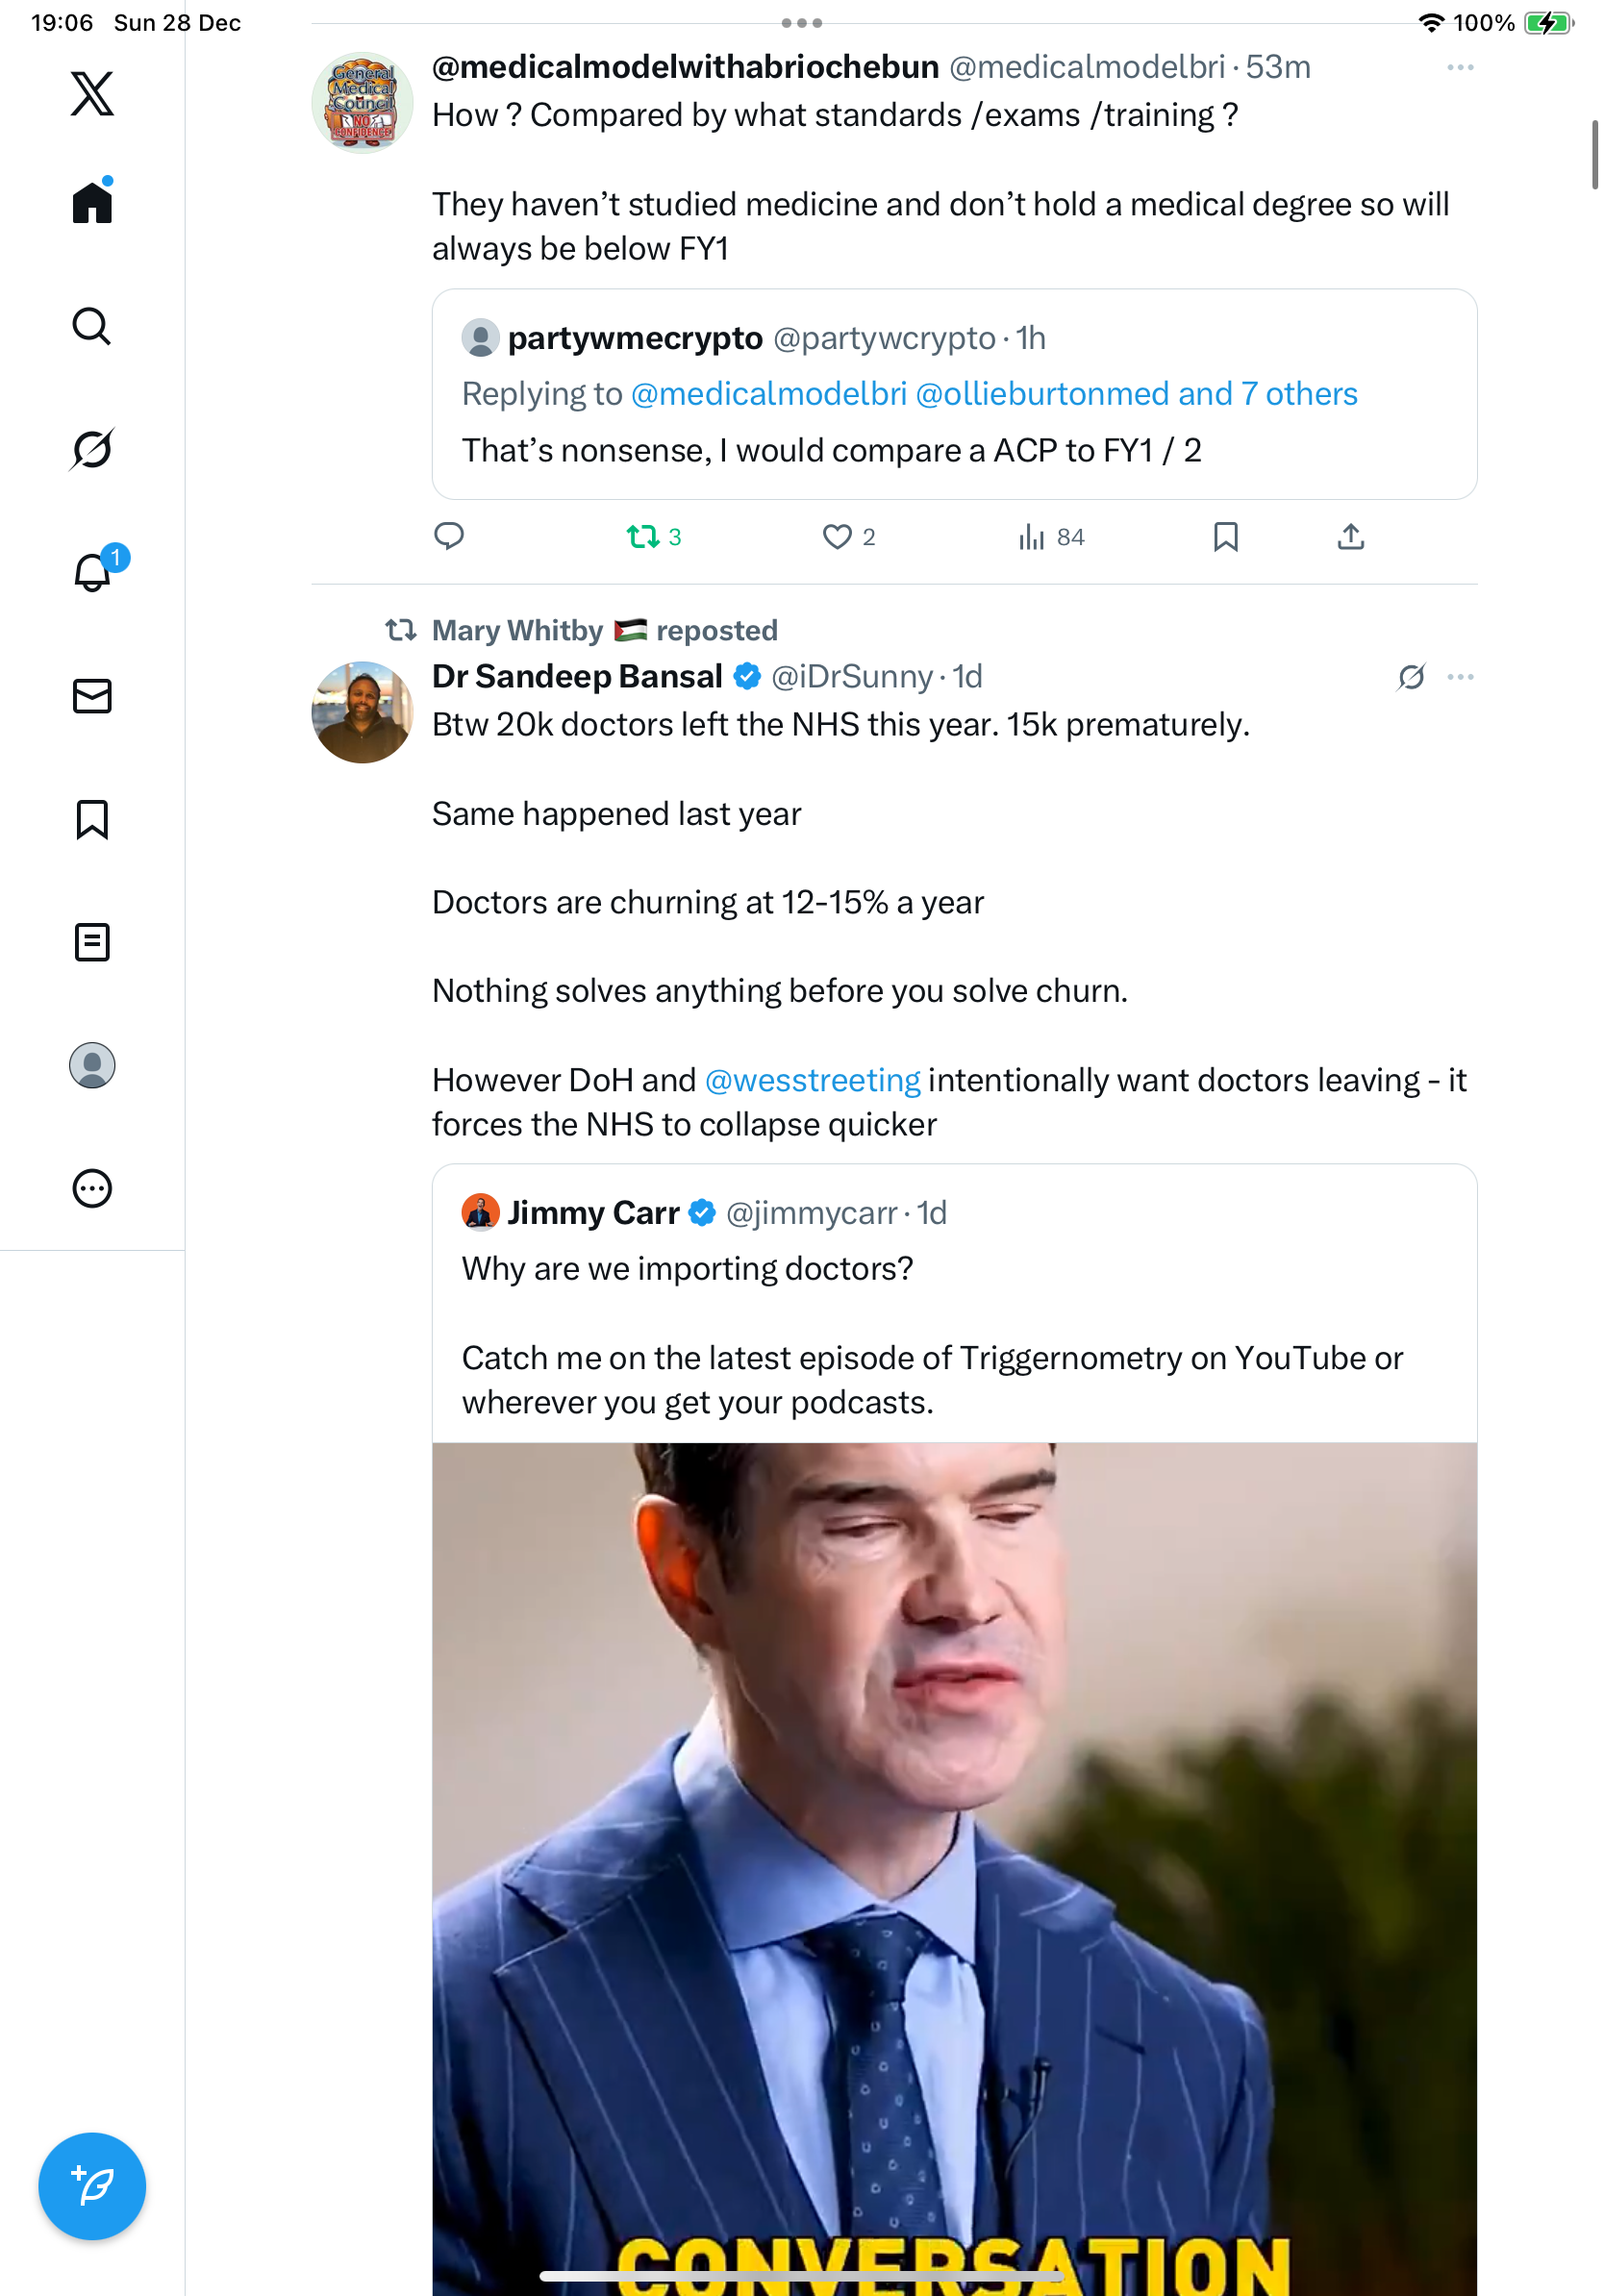Click the feed scrollbar on right edge
Screen dimensions: 1604x2296
1594,155
